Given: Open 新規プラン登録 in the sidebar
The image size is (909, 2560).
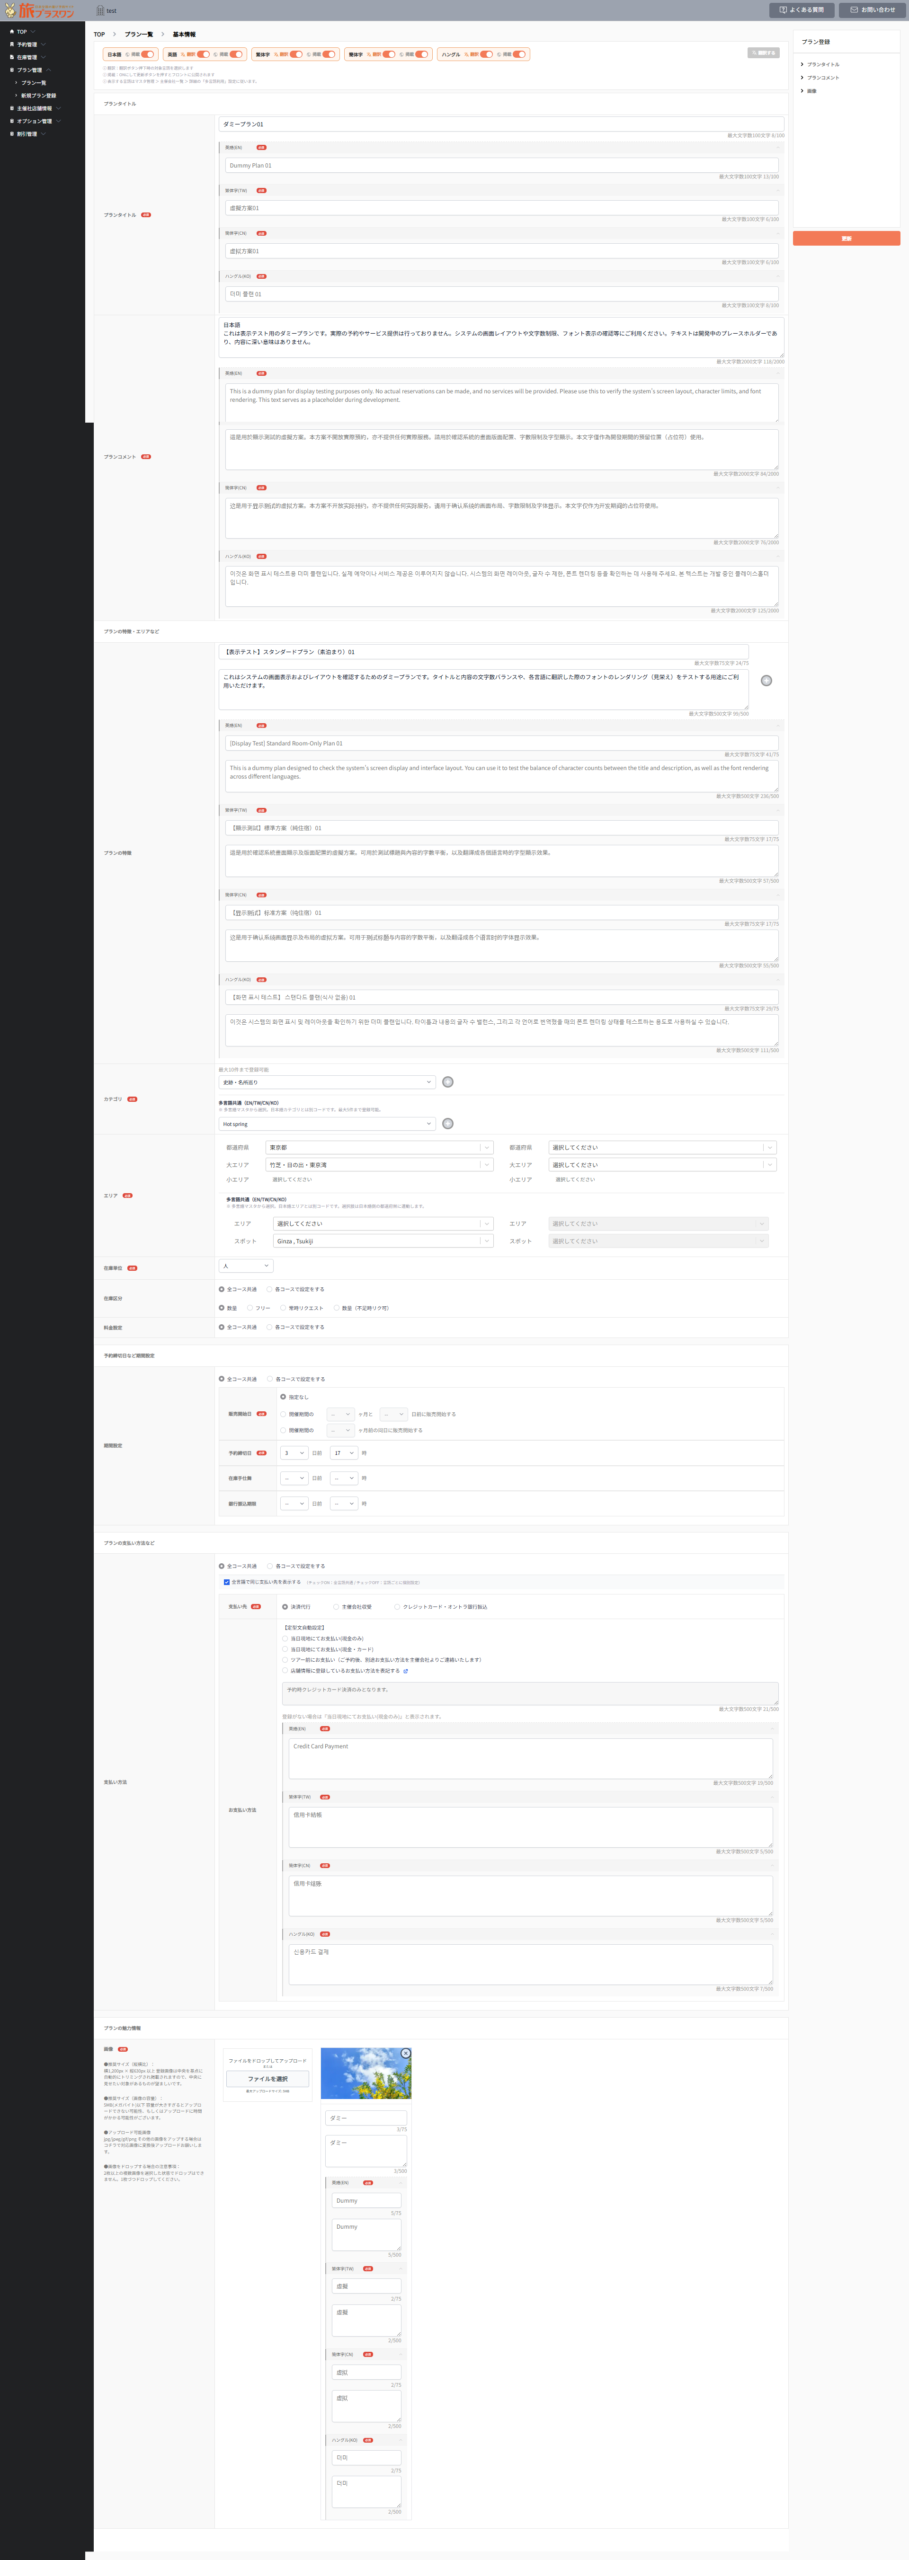Looking at the screenshot, I should pos(39,96).
